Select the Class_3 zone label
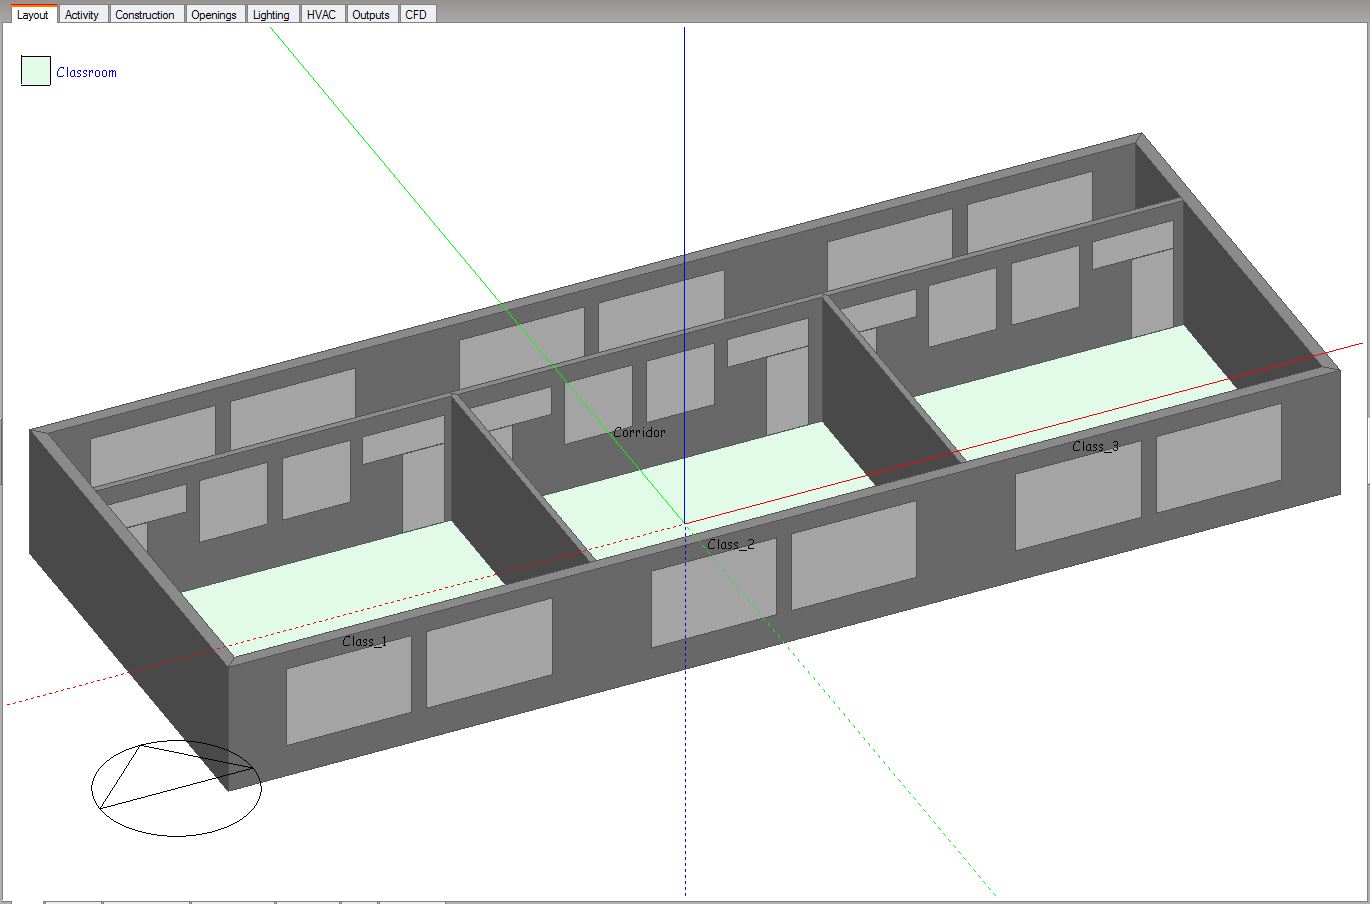The image size is (1370, 904). (x=1095, y=447)
